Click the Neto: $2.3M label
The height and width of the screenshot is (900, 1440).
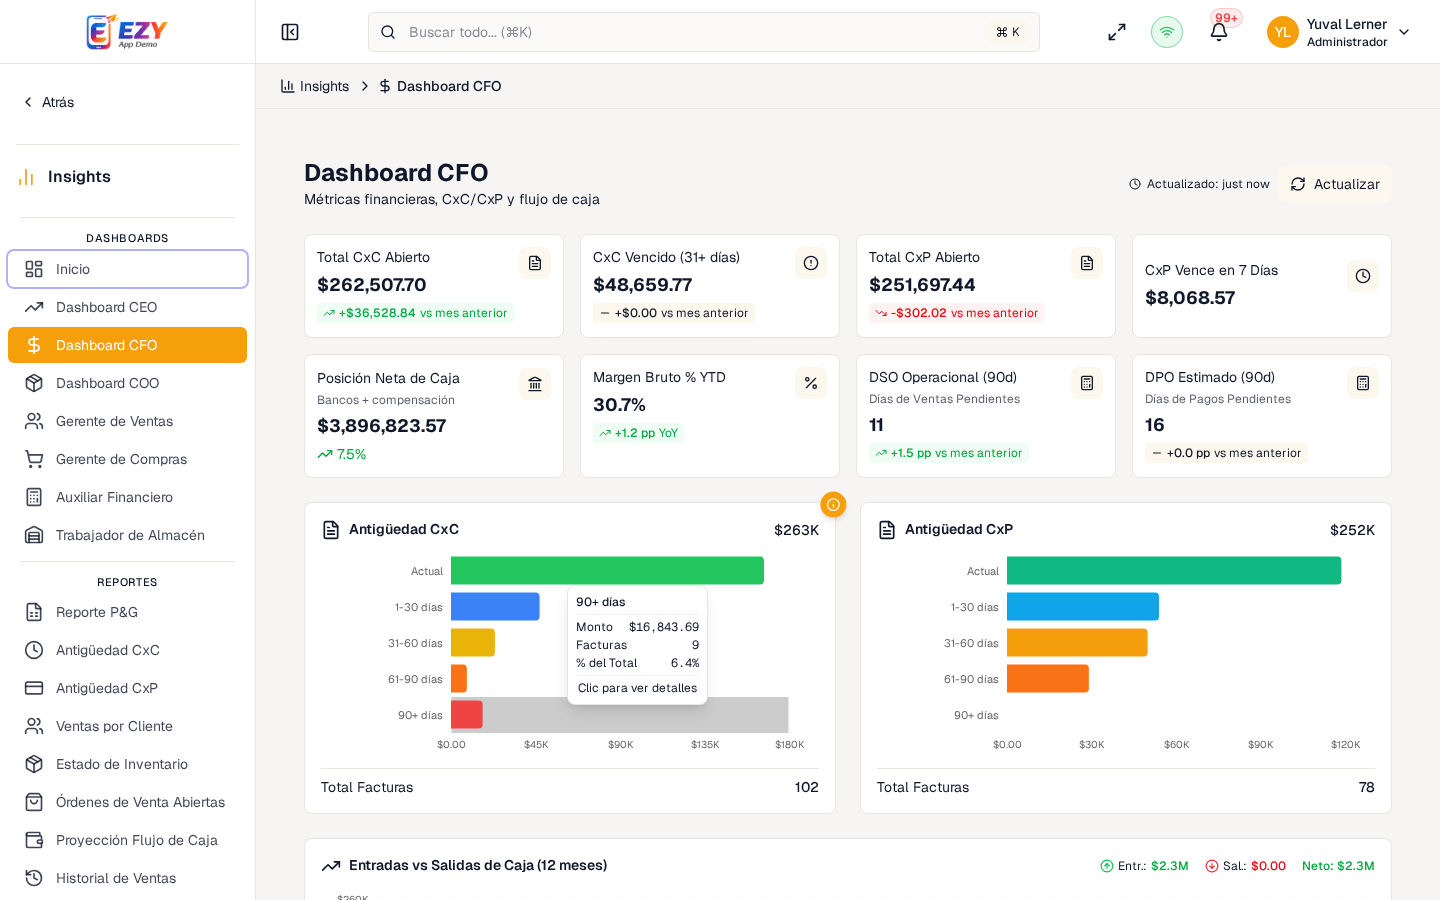coord(1338,866)
